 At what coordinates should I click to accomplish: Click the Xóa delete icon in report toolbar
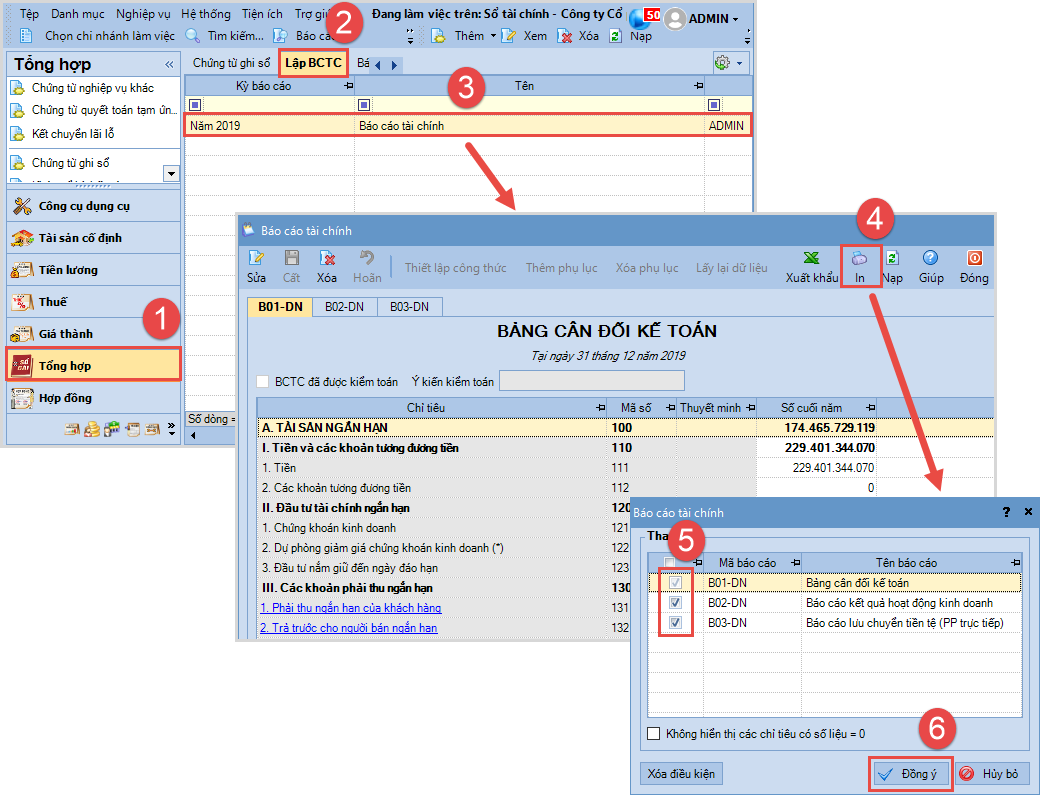click(x=326, y=259)
